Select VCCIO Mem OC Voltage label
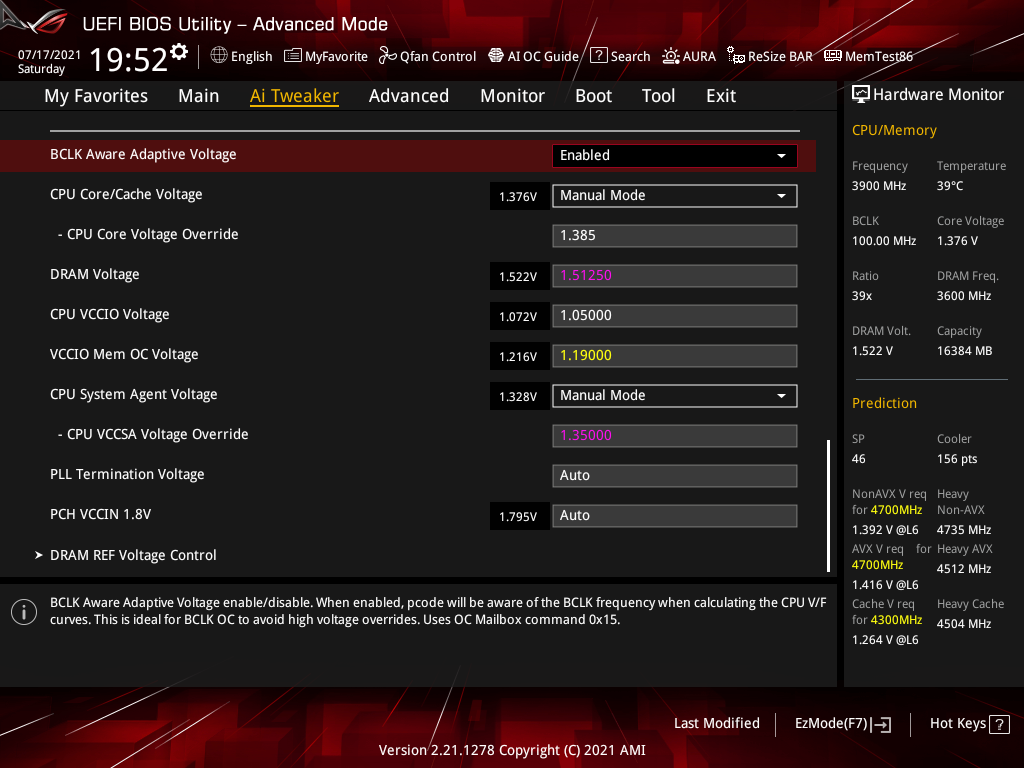Screen dimensions: 1024x768 point(124,355)
